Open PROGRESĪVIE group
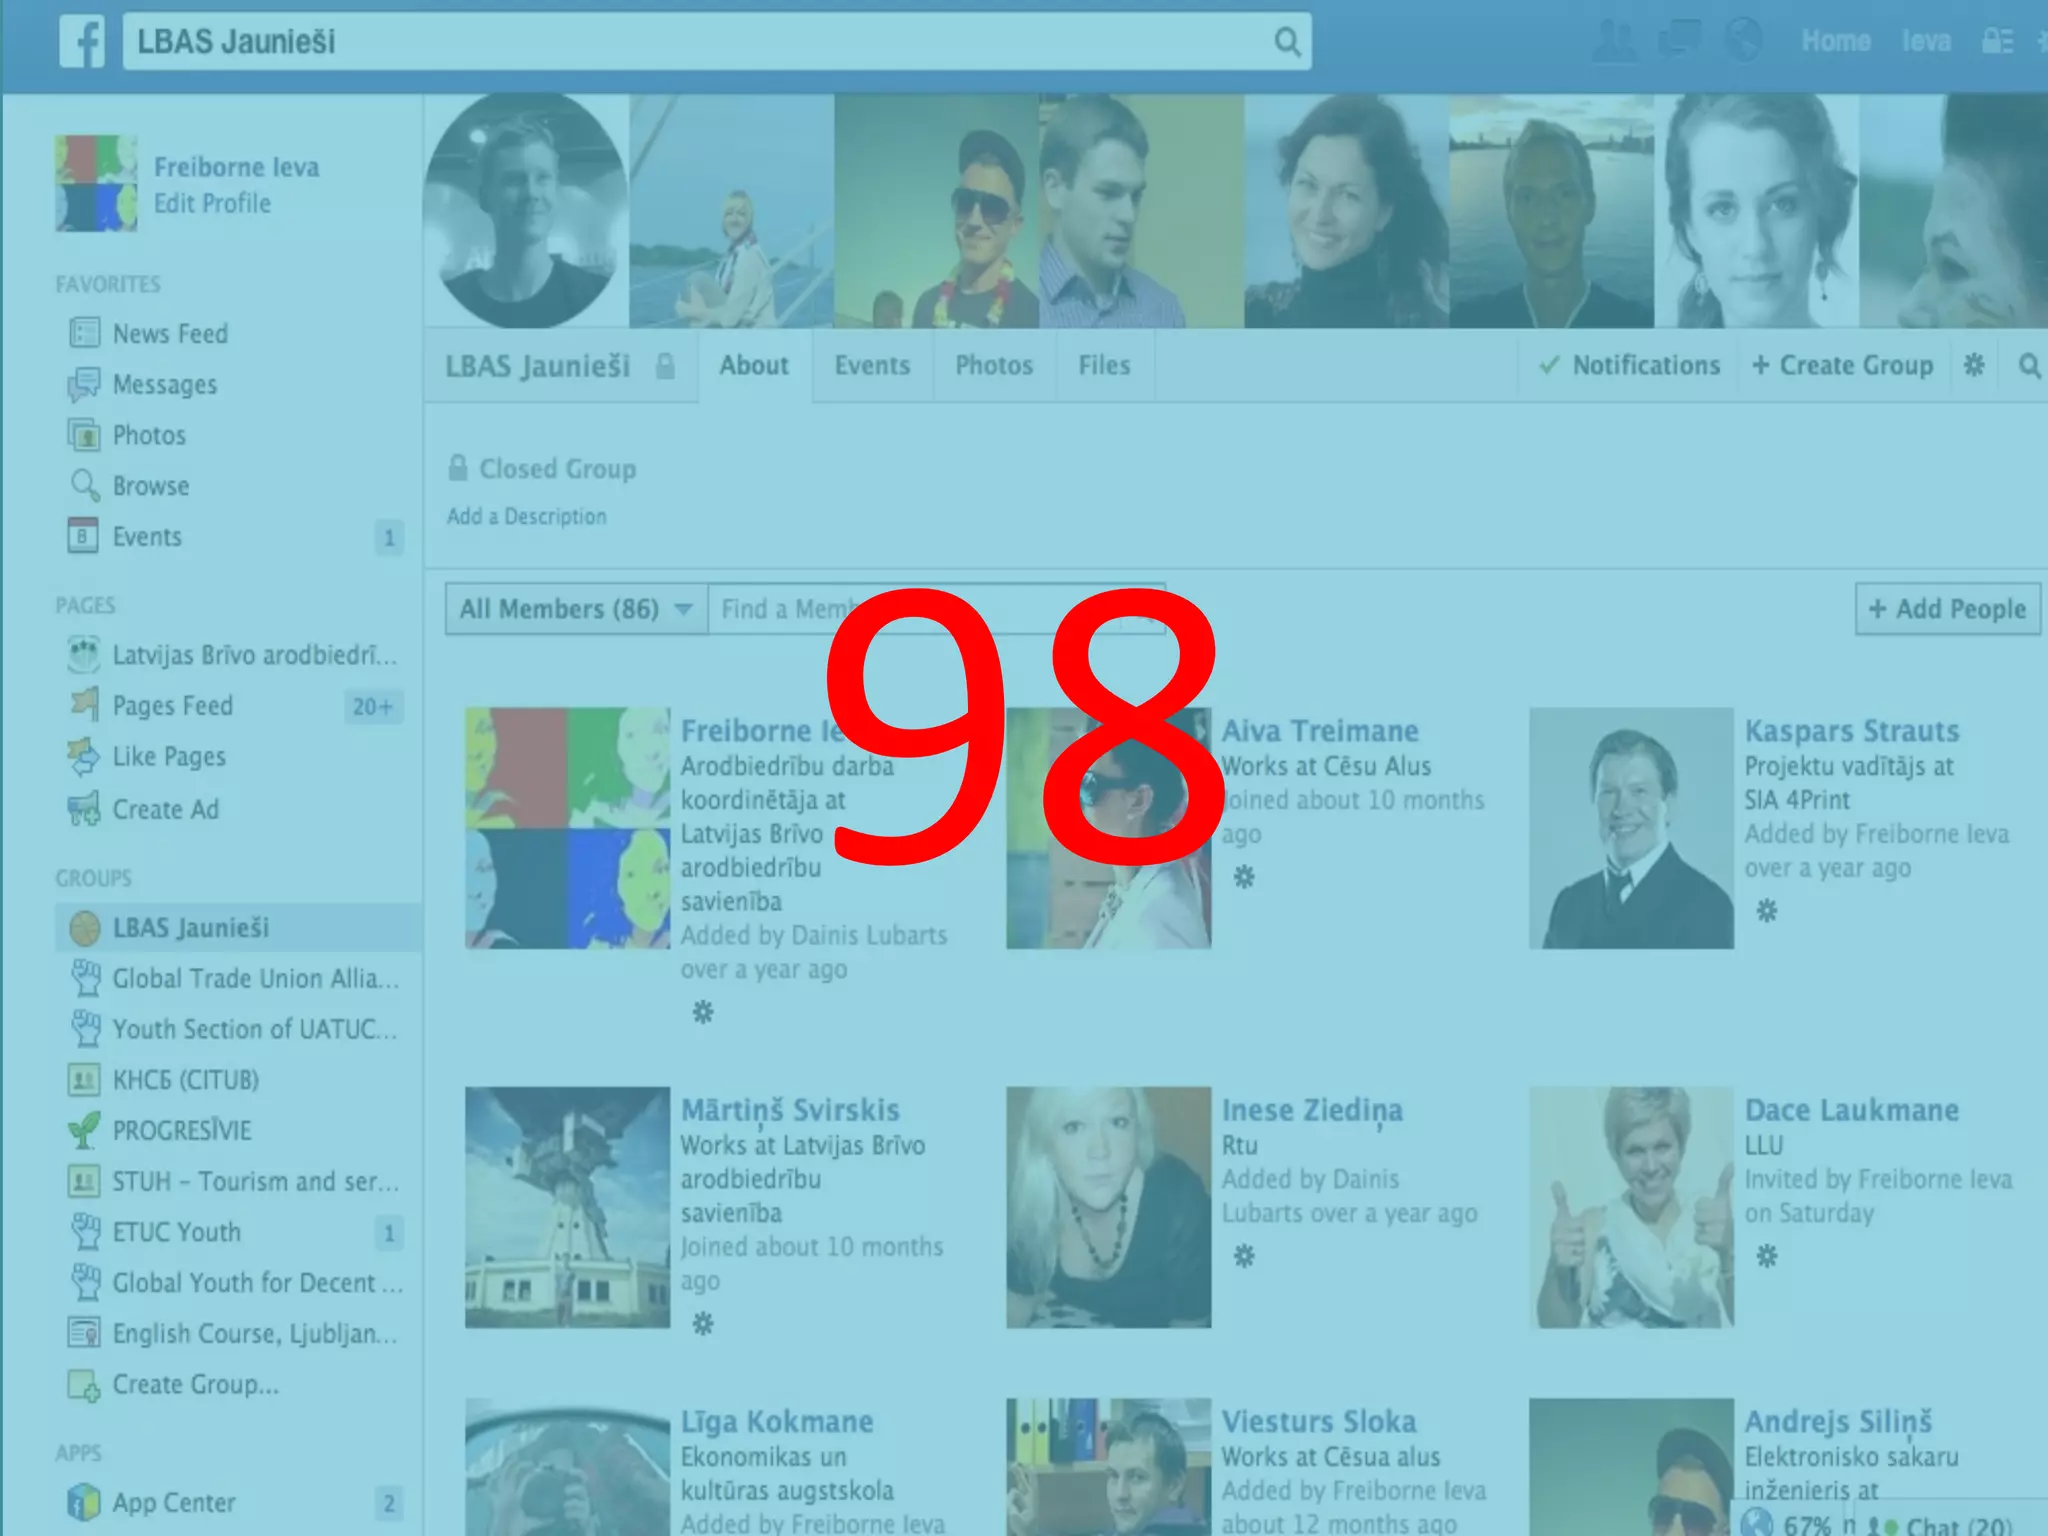This screenshot has width=2048, height=1536. [x=181, y=1131]
